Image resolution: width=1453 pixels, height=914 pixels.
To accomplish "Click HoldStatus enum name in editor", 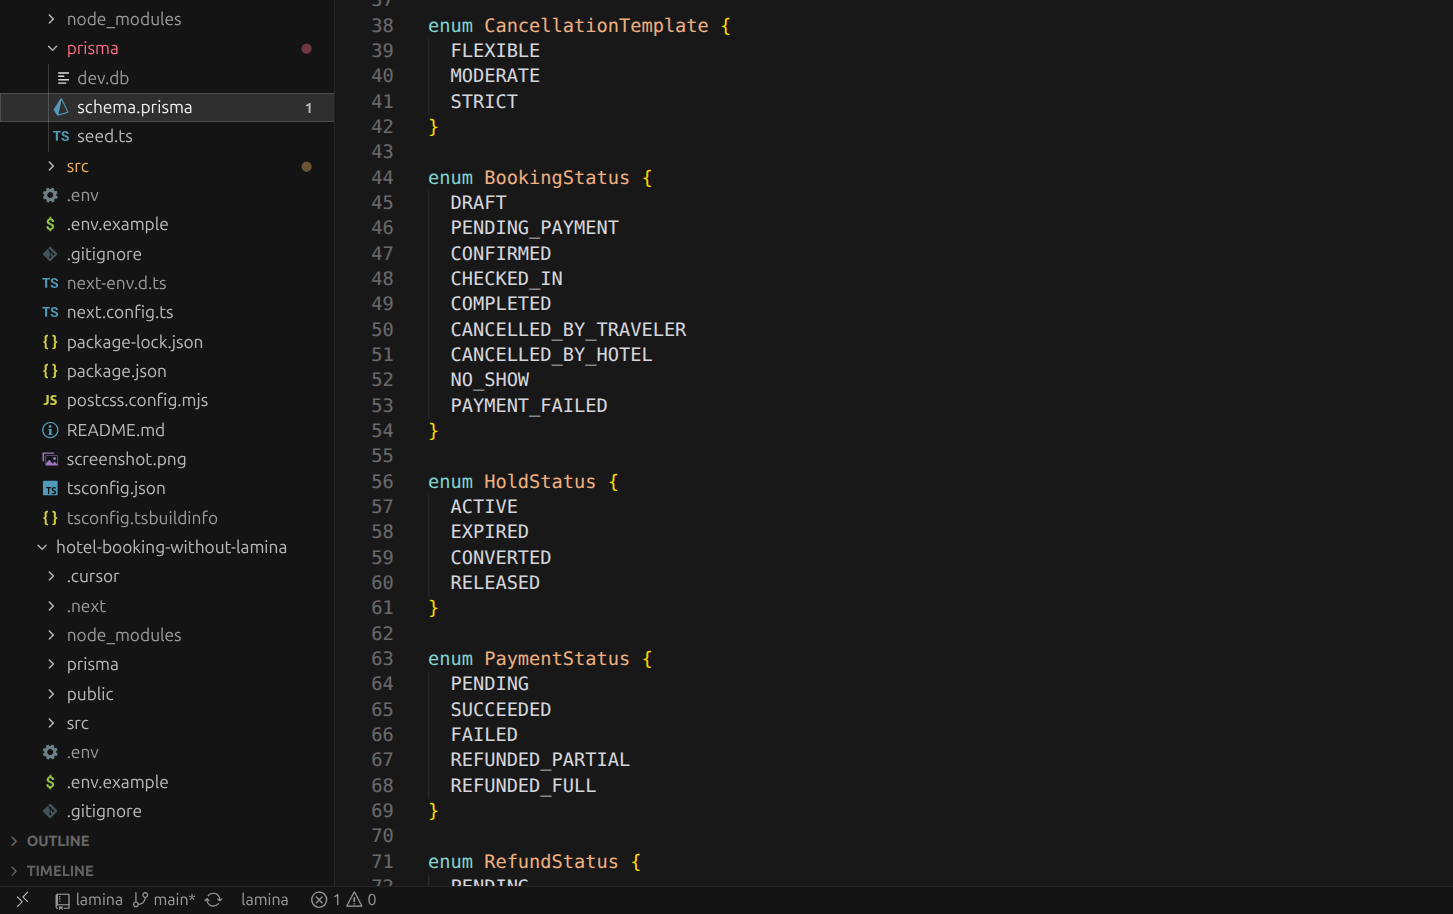I will tap(540, 482).
